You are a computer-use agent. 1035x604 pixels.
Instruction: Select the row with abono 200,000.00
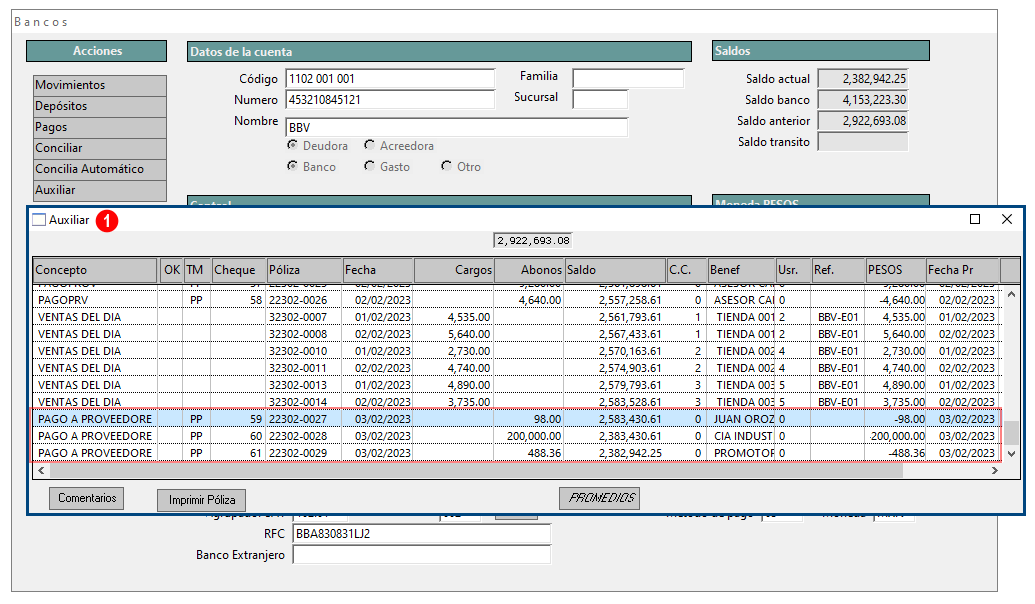(518, 436)
